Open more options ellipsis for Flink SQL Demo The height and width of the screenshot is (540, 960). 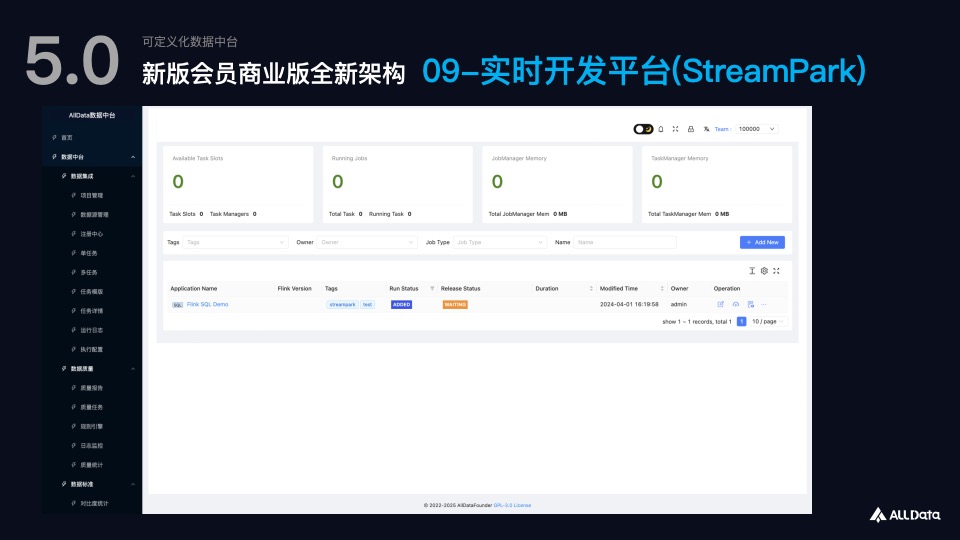(763, 304)
